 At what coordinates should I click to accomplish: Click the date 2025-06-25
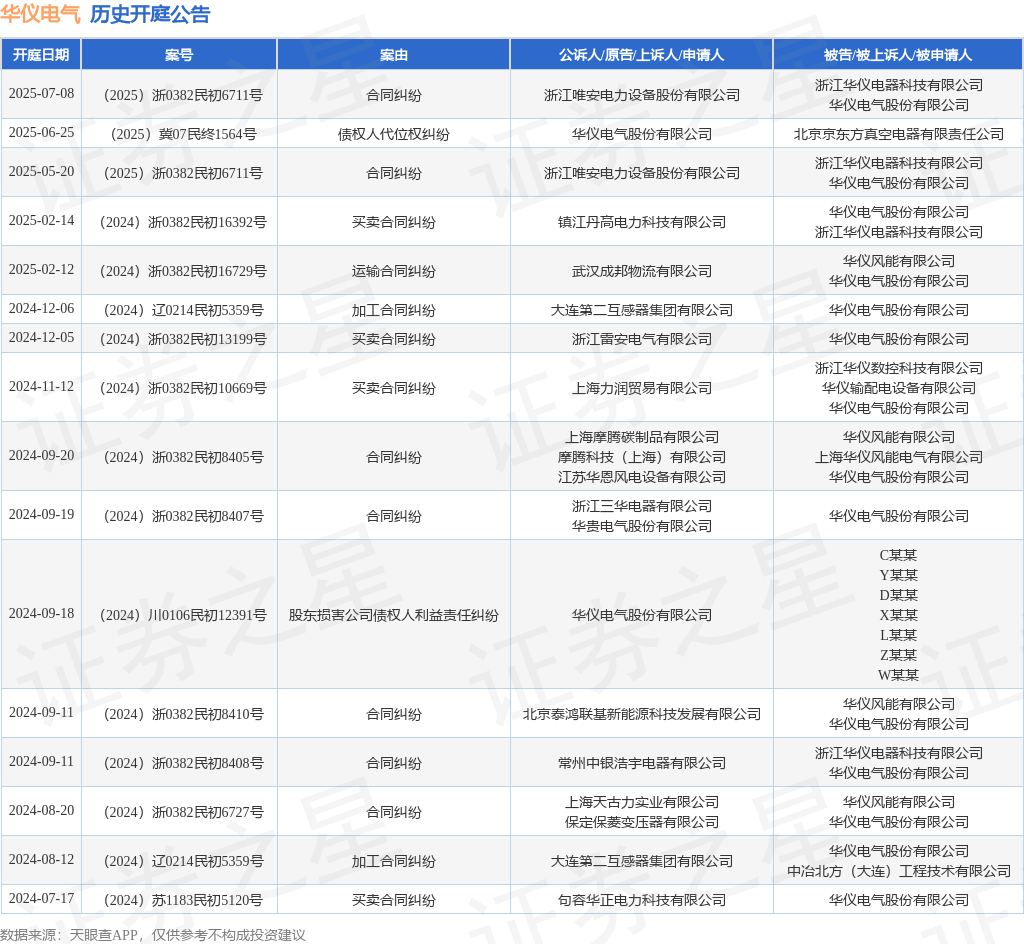coord(41,133)
